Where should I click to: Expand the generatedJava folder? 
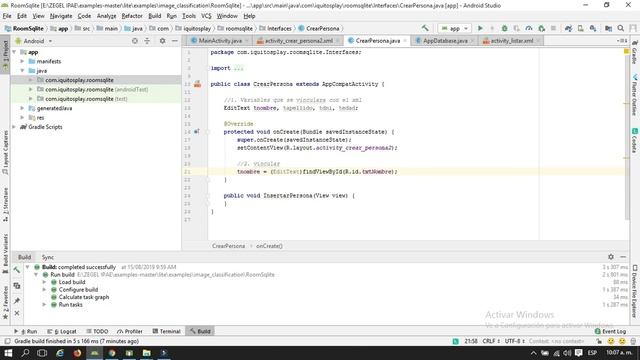pos(22,108)
